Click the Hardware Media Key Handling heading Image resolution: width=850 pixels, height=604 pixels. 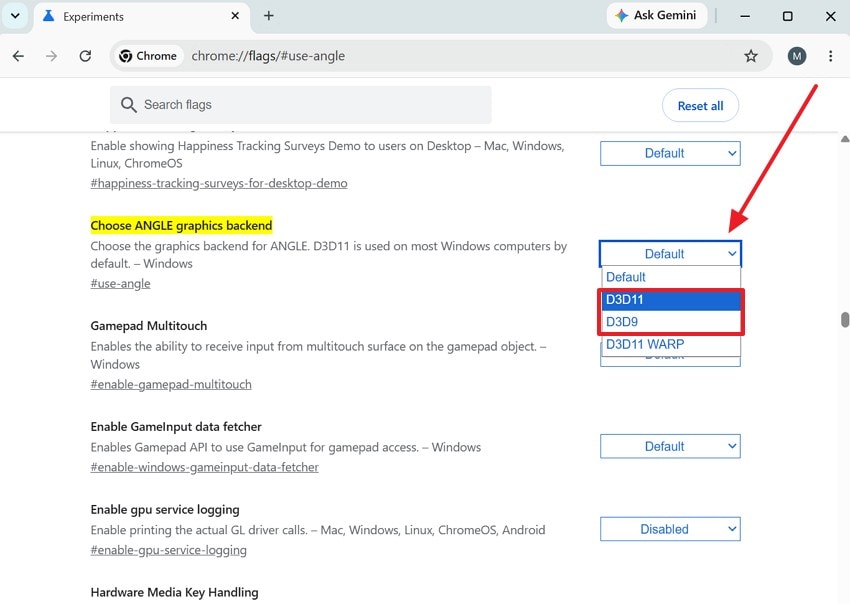174,593
